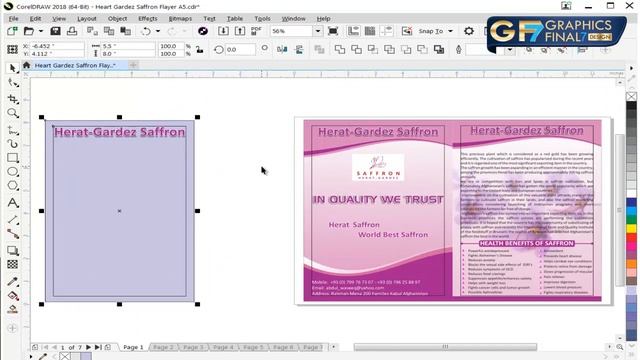Toggle the Lock ratio padlock

coord(200,50)
